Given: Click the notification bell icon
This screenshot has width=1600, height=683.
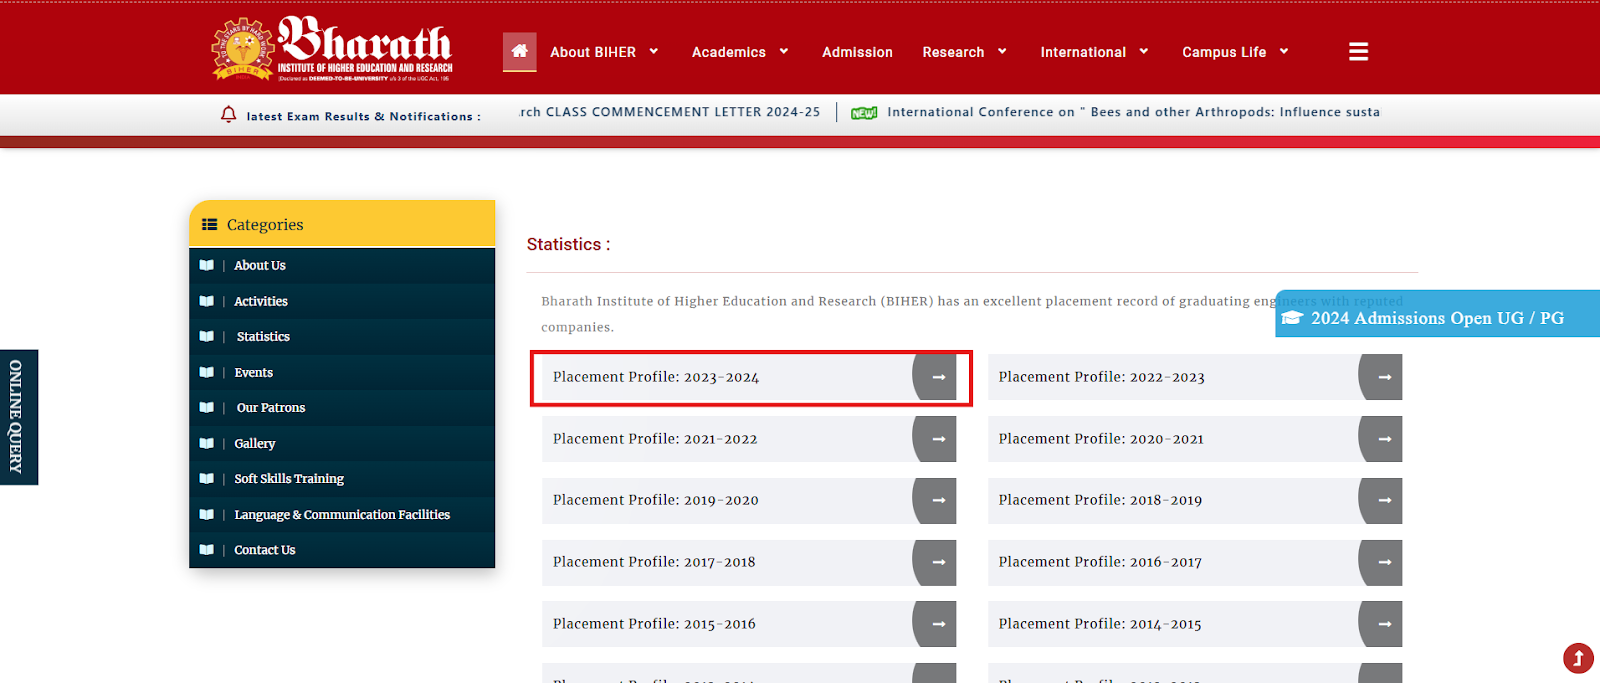Looking at the screenshot, I should click(228, 114).
